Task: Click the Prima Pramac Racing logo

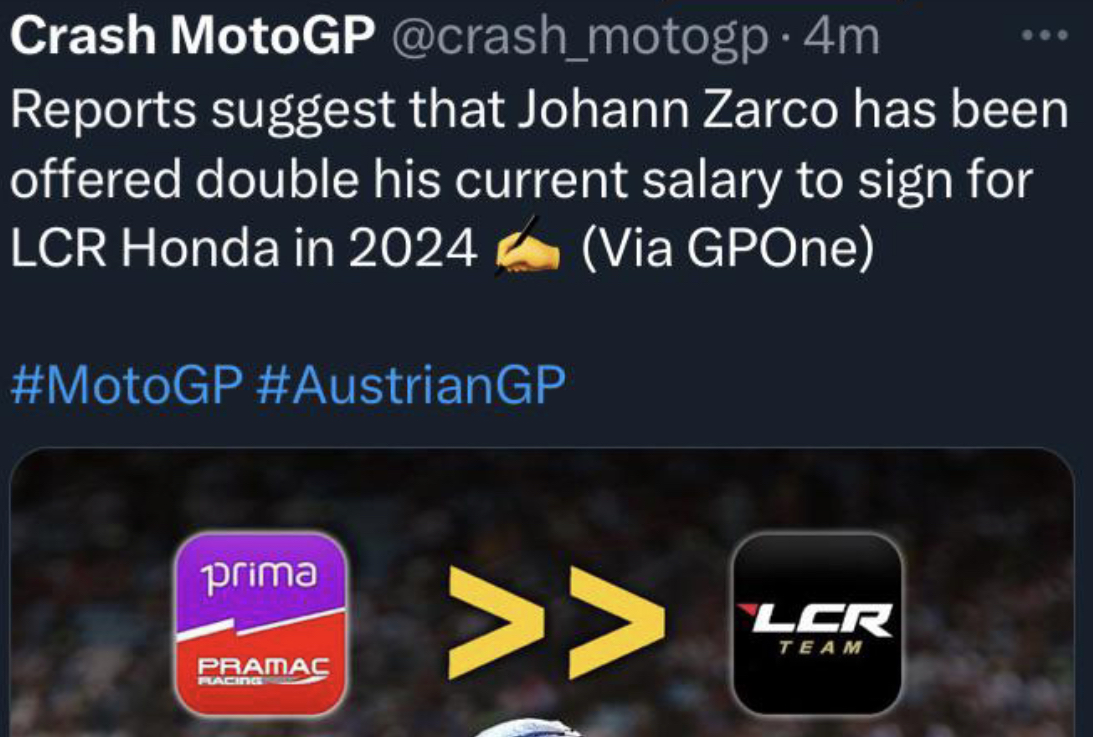Action: tap(260, 623)
